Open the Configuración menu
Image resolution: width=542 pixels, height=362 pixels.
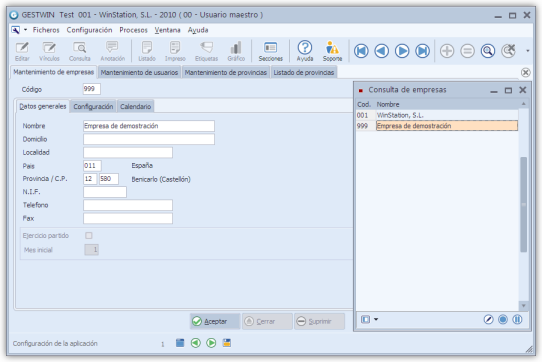coord(89,30)
